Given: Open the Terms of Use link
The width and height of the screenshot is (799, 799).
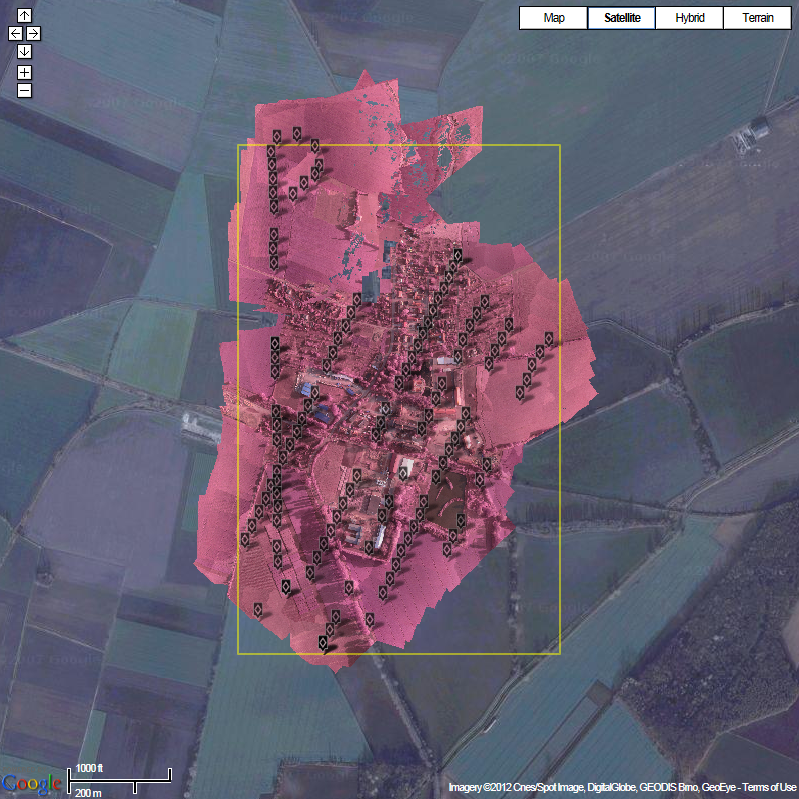Looking at the screenshot, I should point(768,787).
